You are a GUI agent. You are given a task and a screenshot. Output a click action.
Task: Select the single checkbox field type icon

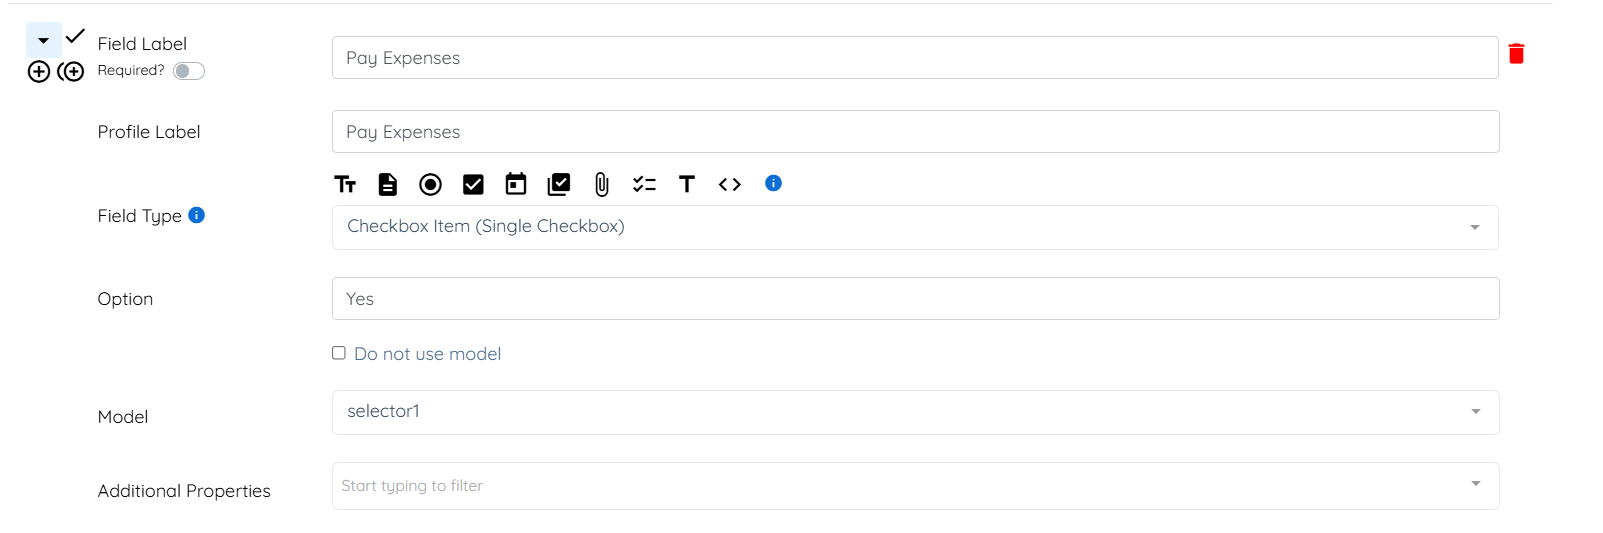coord(473,184)
